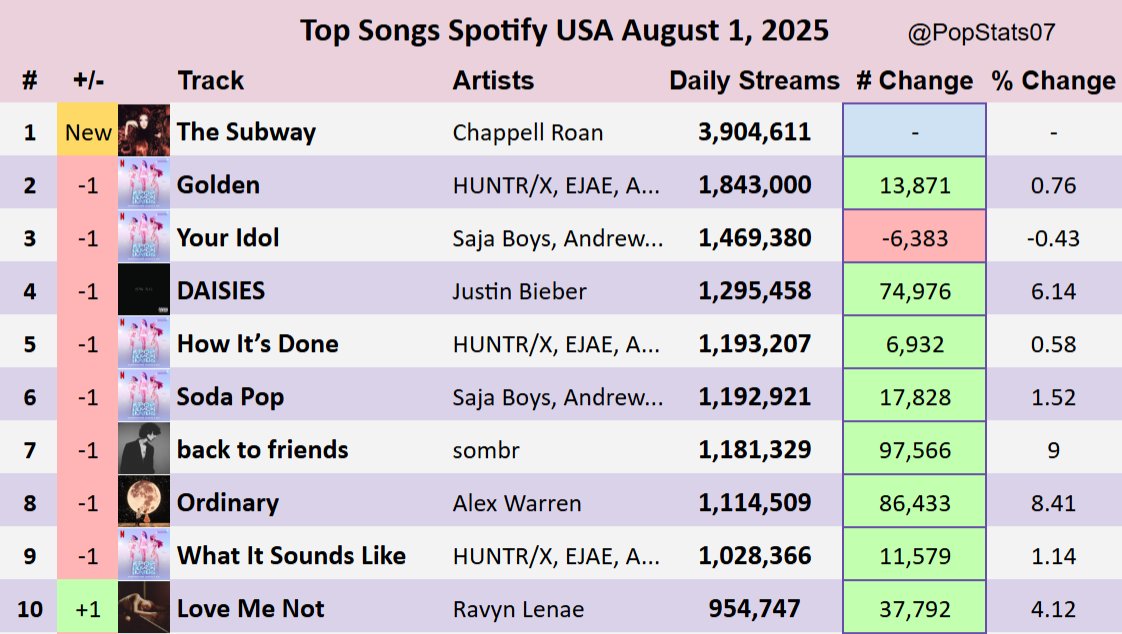
Task: Select the DAISIES album cover image
Action: click(x=144, y=291)
